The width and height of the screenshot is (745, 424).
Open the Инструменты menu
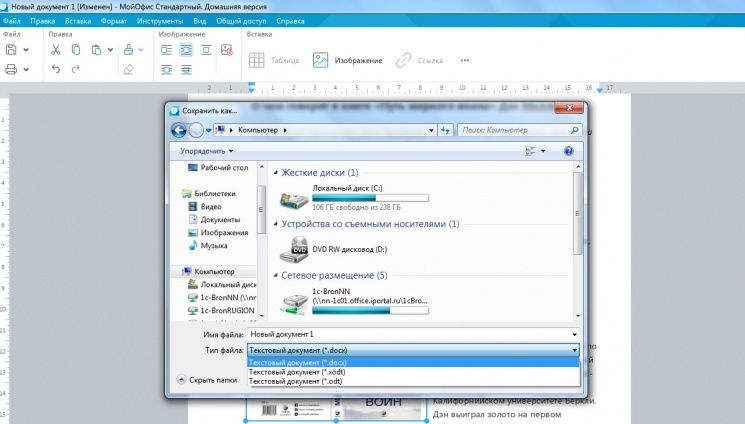(x=160, y=21)
